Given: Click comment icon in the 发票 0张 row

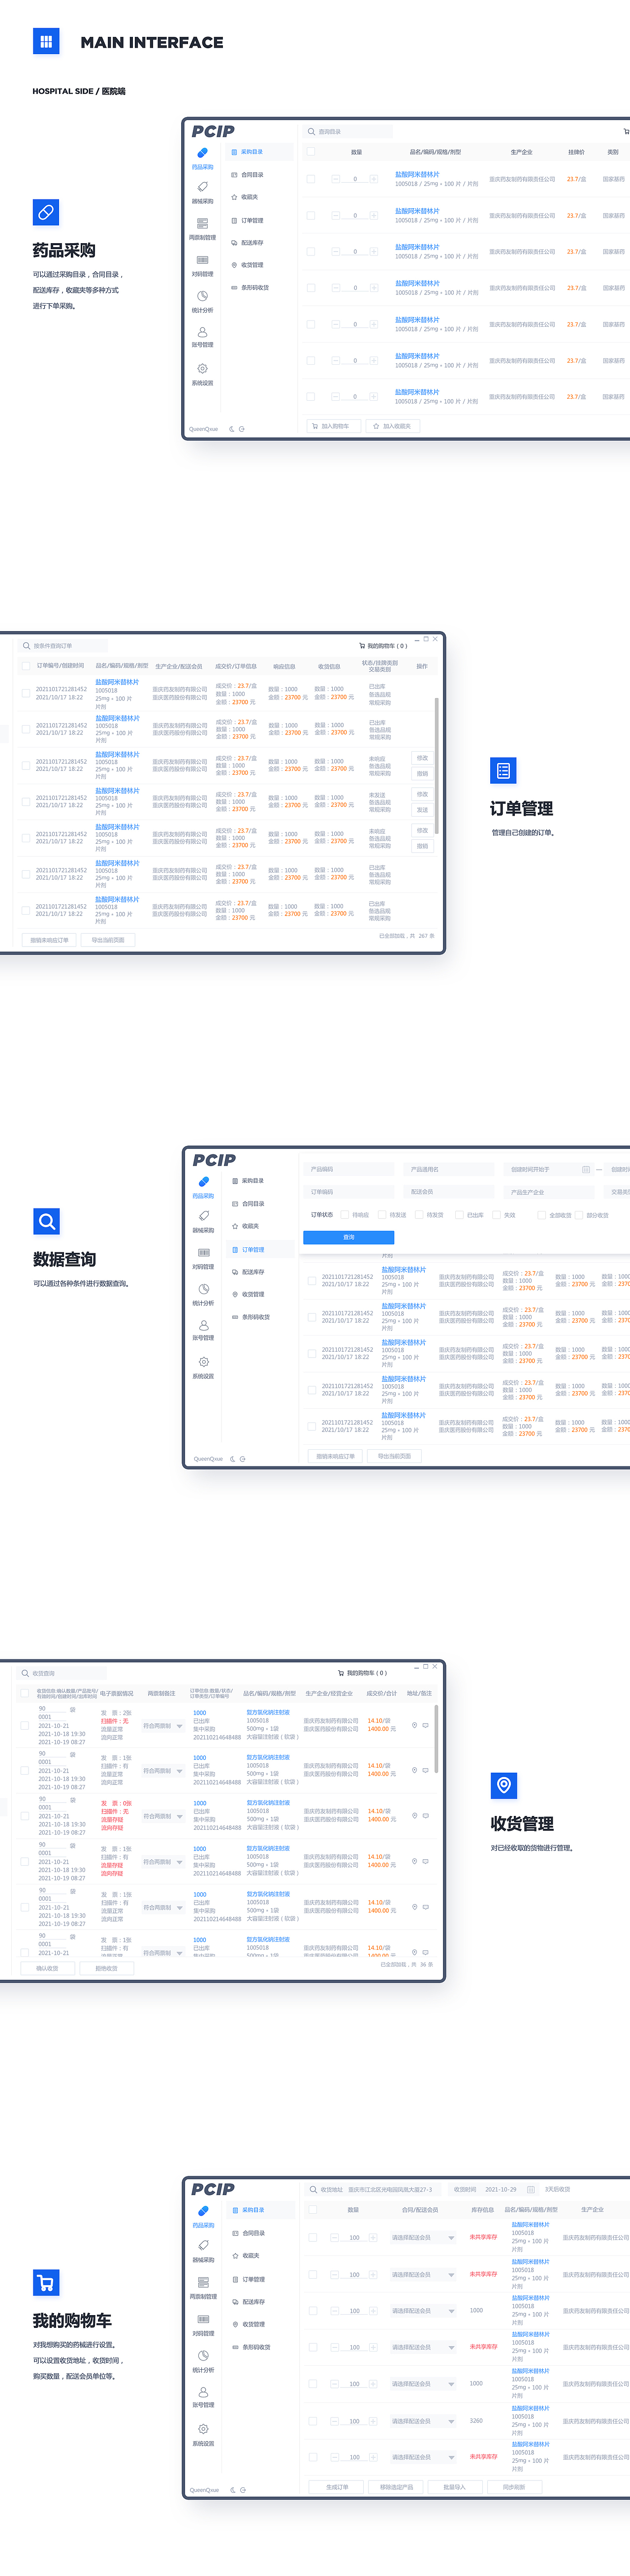Looking at the screenshot, I should [x=426, y=1815].
